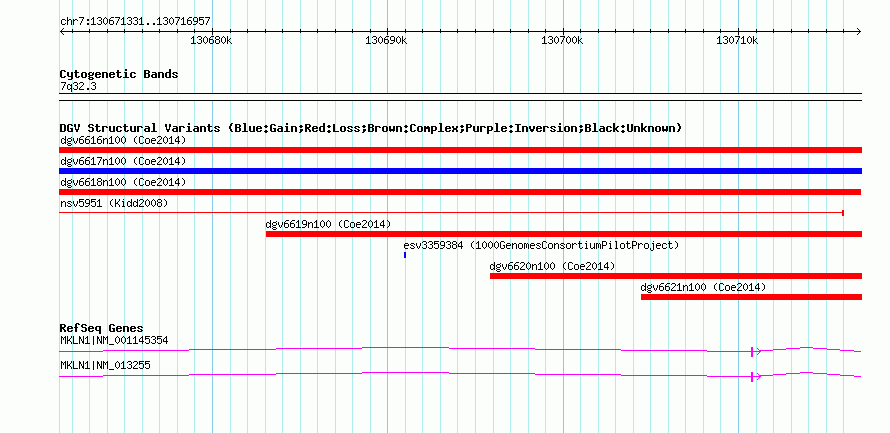Click the red end tick of nsv5951

click(x=843, y=213)
